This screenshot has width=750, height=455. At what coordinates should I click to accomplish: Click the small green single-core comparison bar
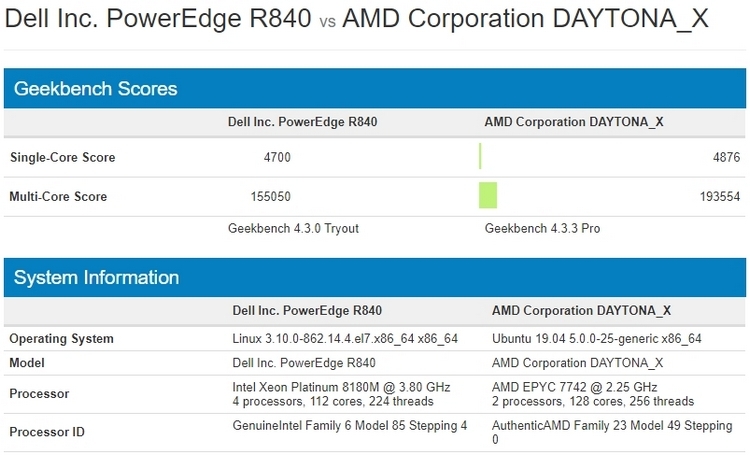tap(480, 157)
